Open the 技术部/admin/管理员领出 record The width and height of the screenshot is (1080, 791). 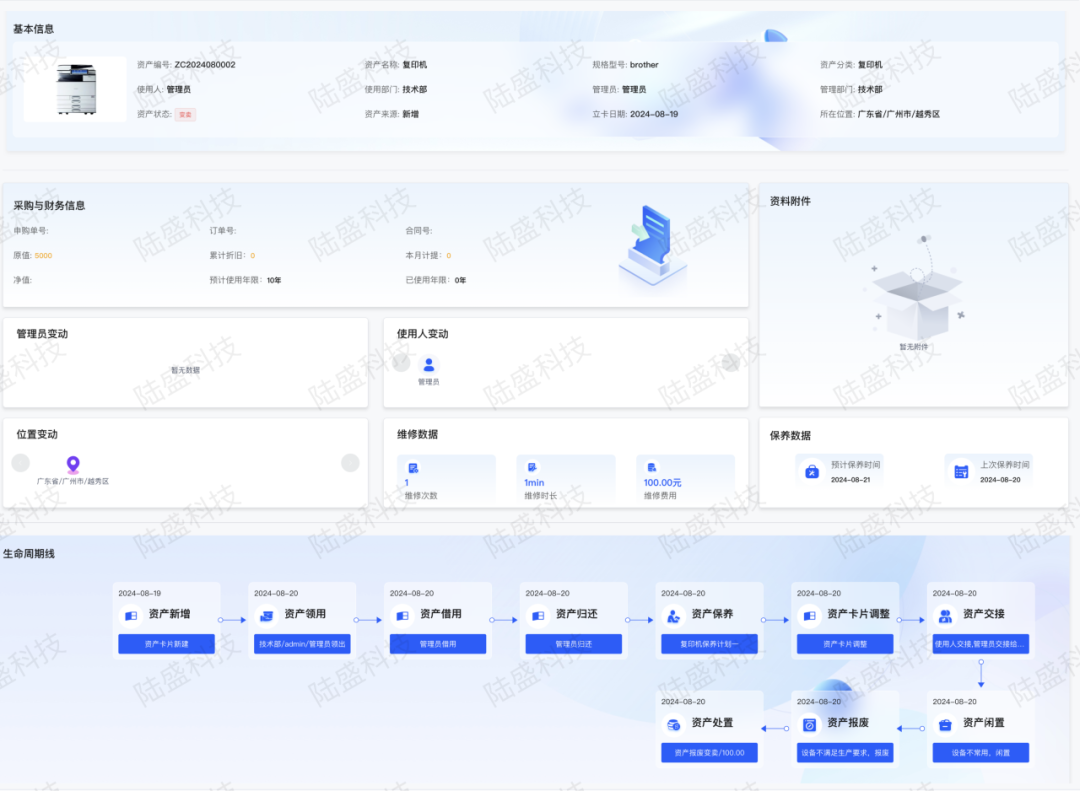pos(302,644)
